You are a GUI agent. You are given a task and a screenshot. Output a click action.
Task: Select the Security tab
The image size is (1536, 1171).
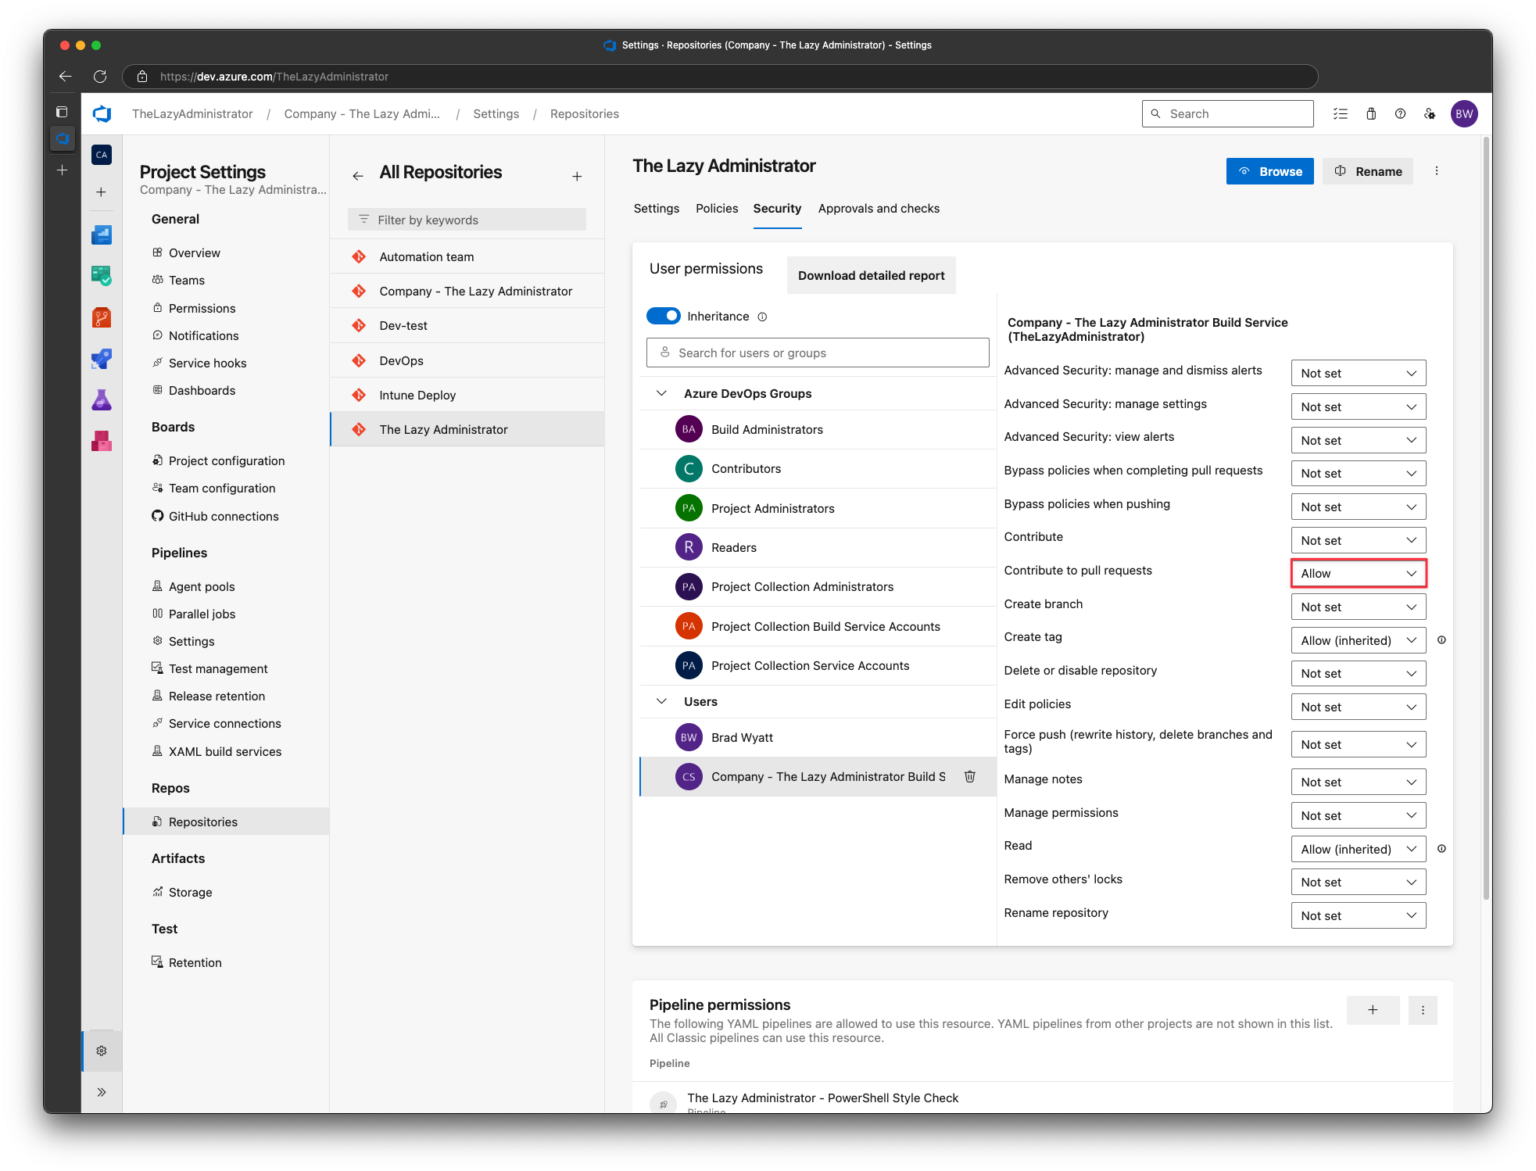(777, 209)
